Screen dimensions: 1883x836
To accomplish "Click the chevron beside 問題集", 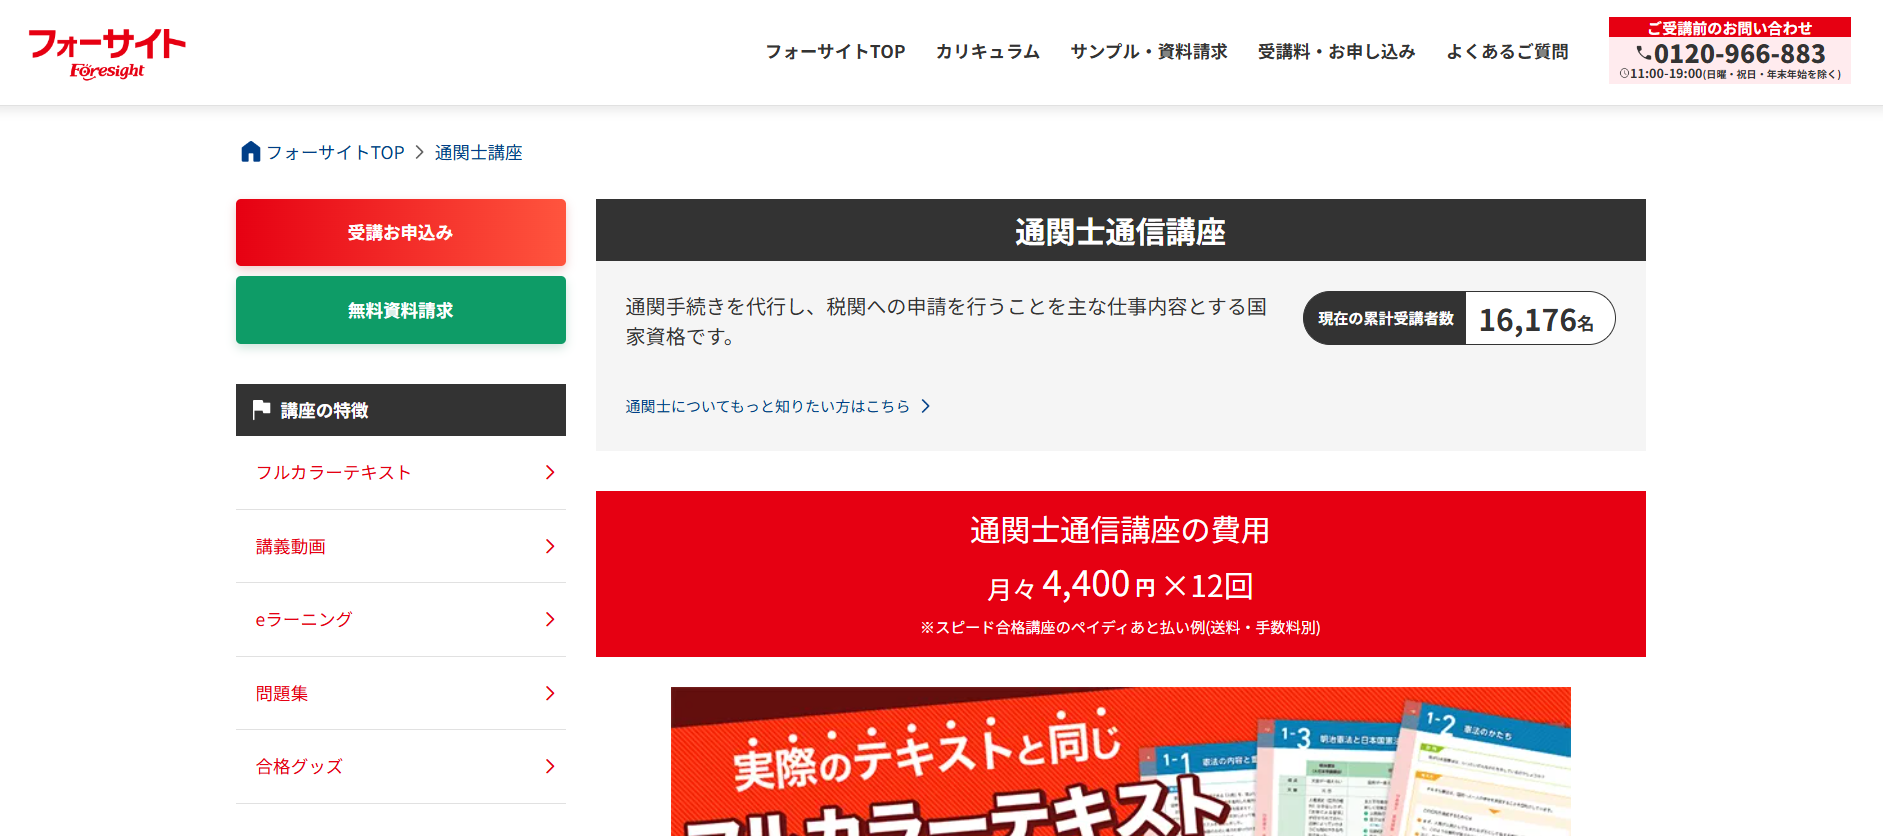I will (x=550, y=693).
